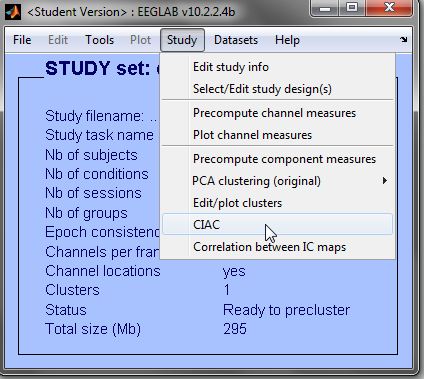
Task: Click the MATLAB logo icon in title bar
Action: (x=13, y=12)
